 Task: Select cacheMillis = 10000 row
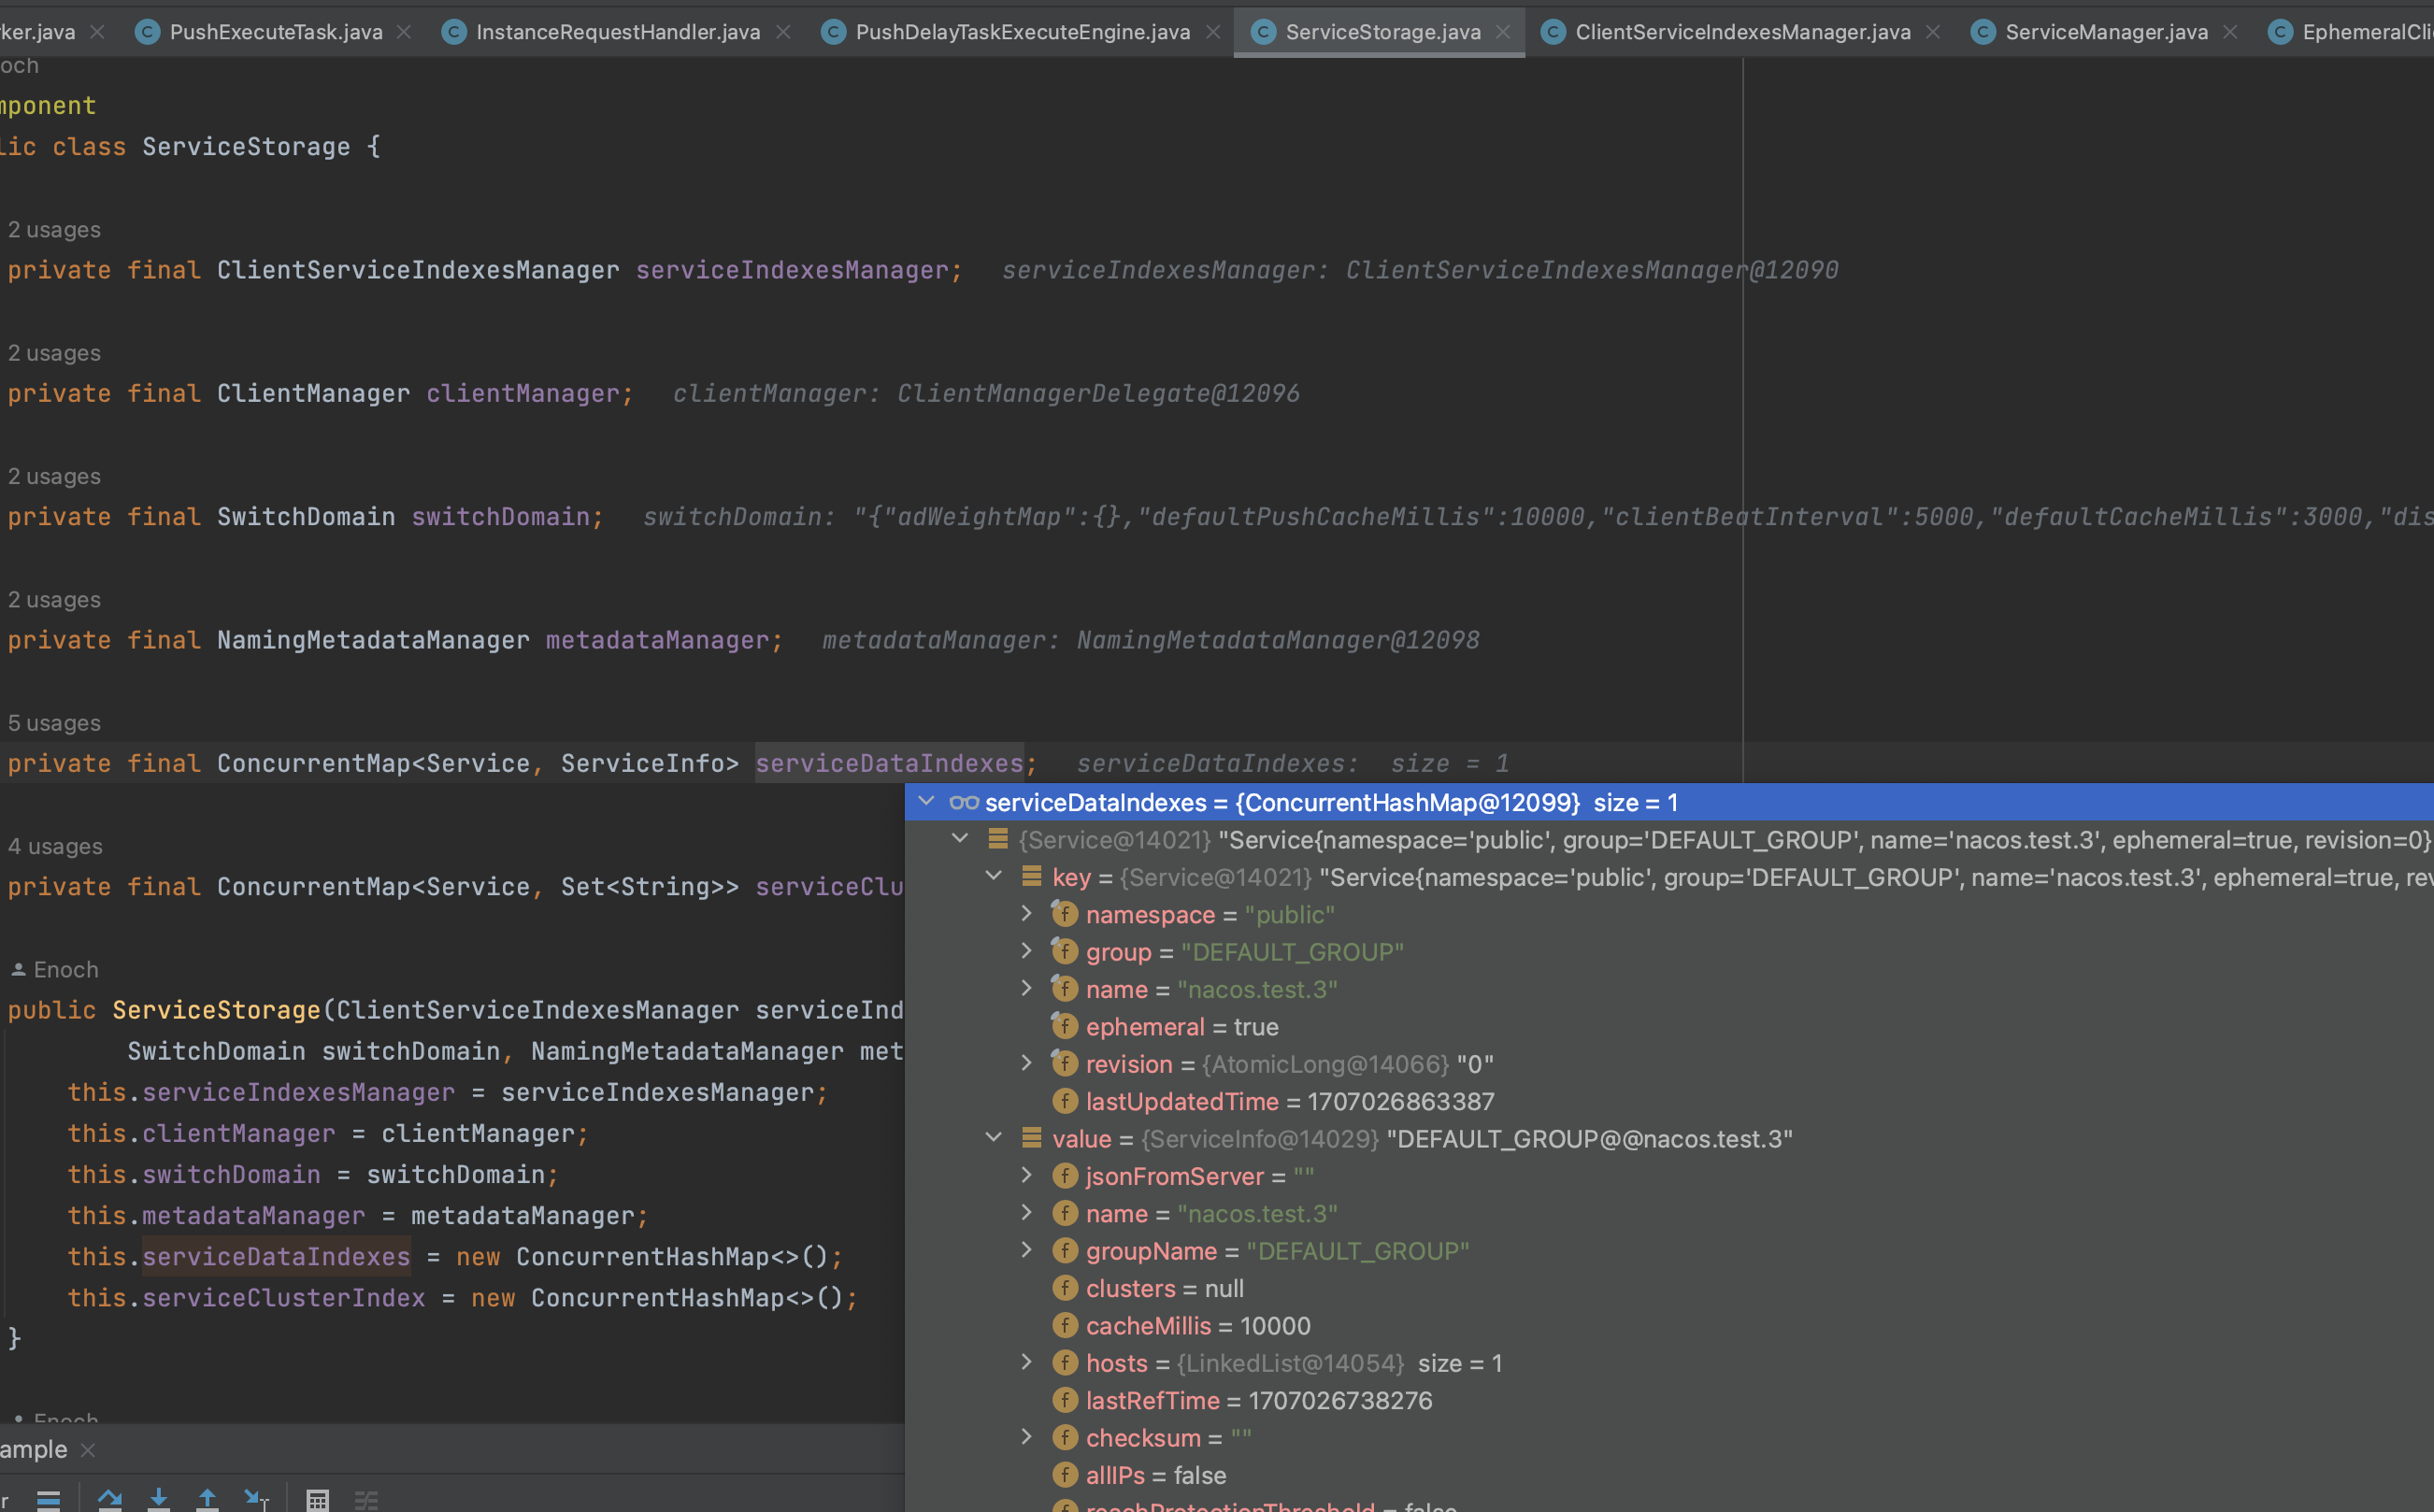(1669, 1325)
